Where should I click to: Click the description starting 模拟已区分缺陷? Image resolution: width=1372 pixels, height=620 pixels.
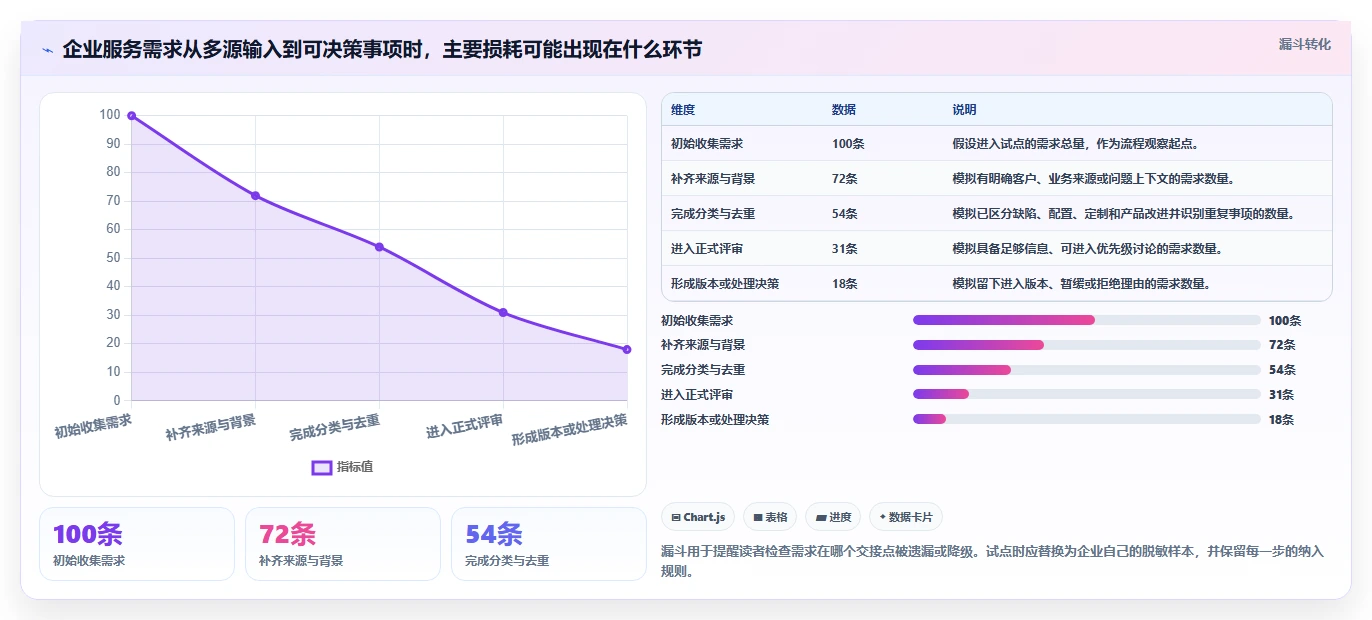pyautogui.click(x=1124, y=214)
